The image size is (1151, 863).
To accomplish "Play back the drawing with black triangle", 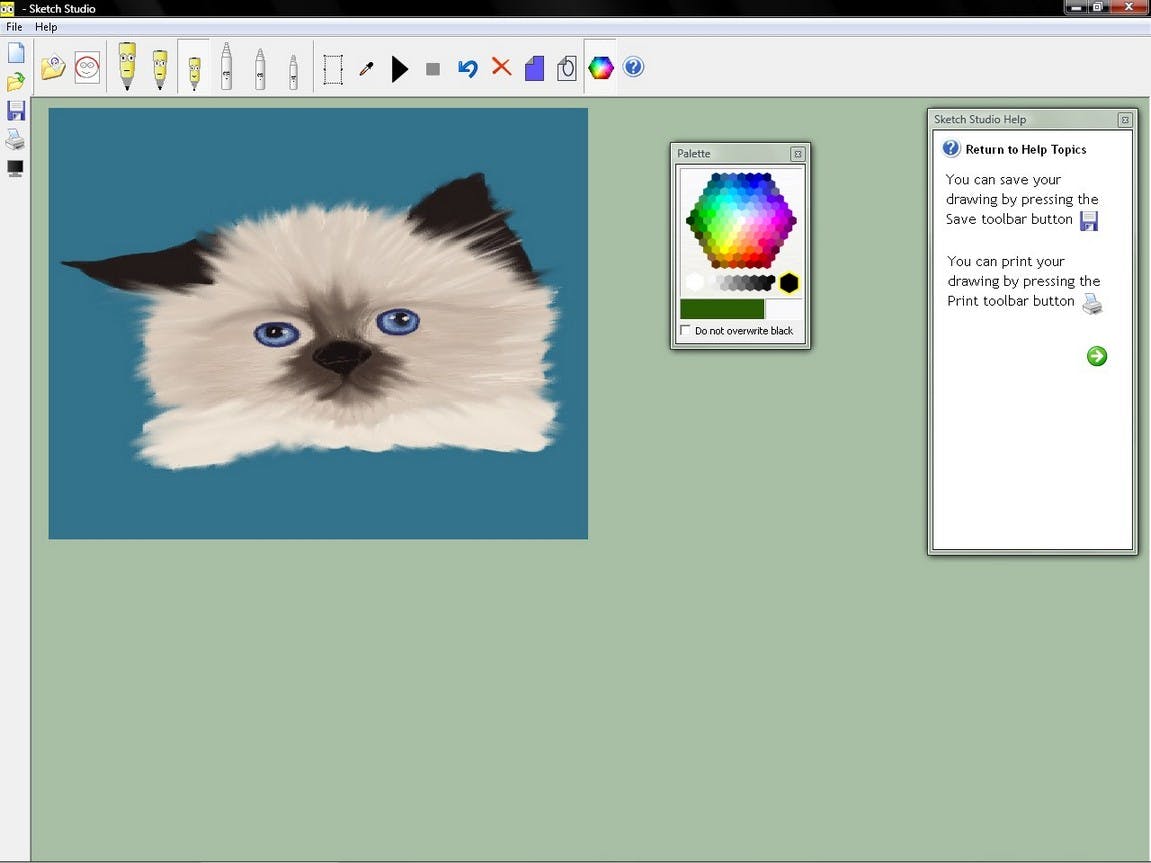I will pyautogui.click(x=399, y=69).
